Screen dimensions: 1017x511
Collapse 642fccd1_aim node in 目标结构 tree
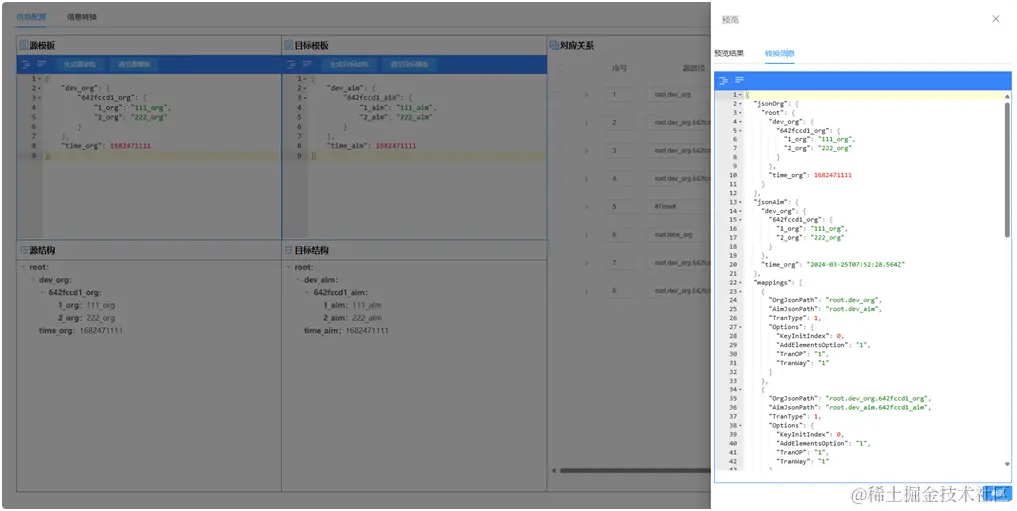(x=308, y=292)
